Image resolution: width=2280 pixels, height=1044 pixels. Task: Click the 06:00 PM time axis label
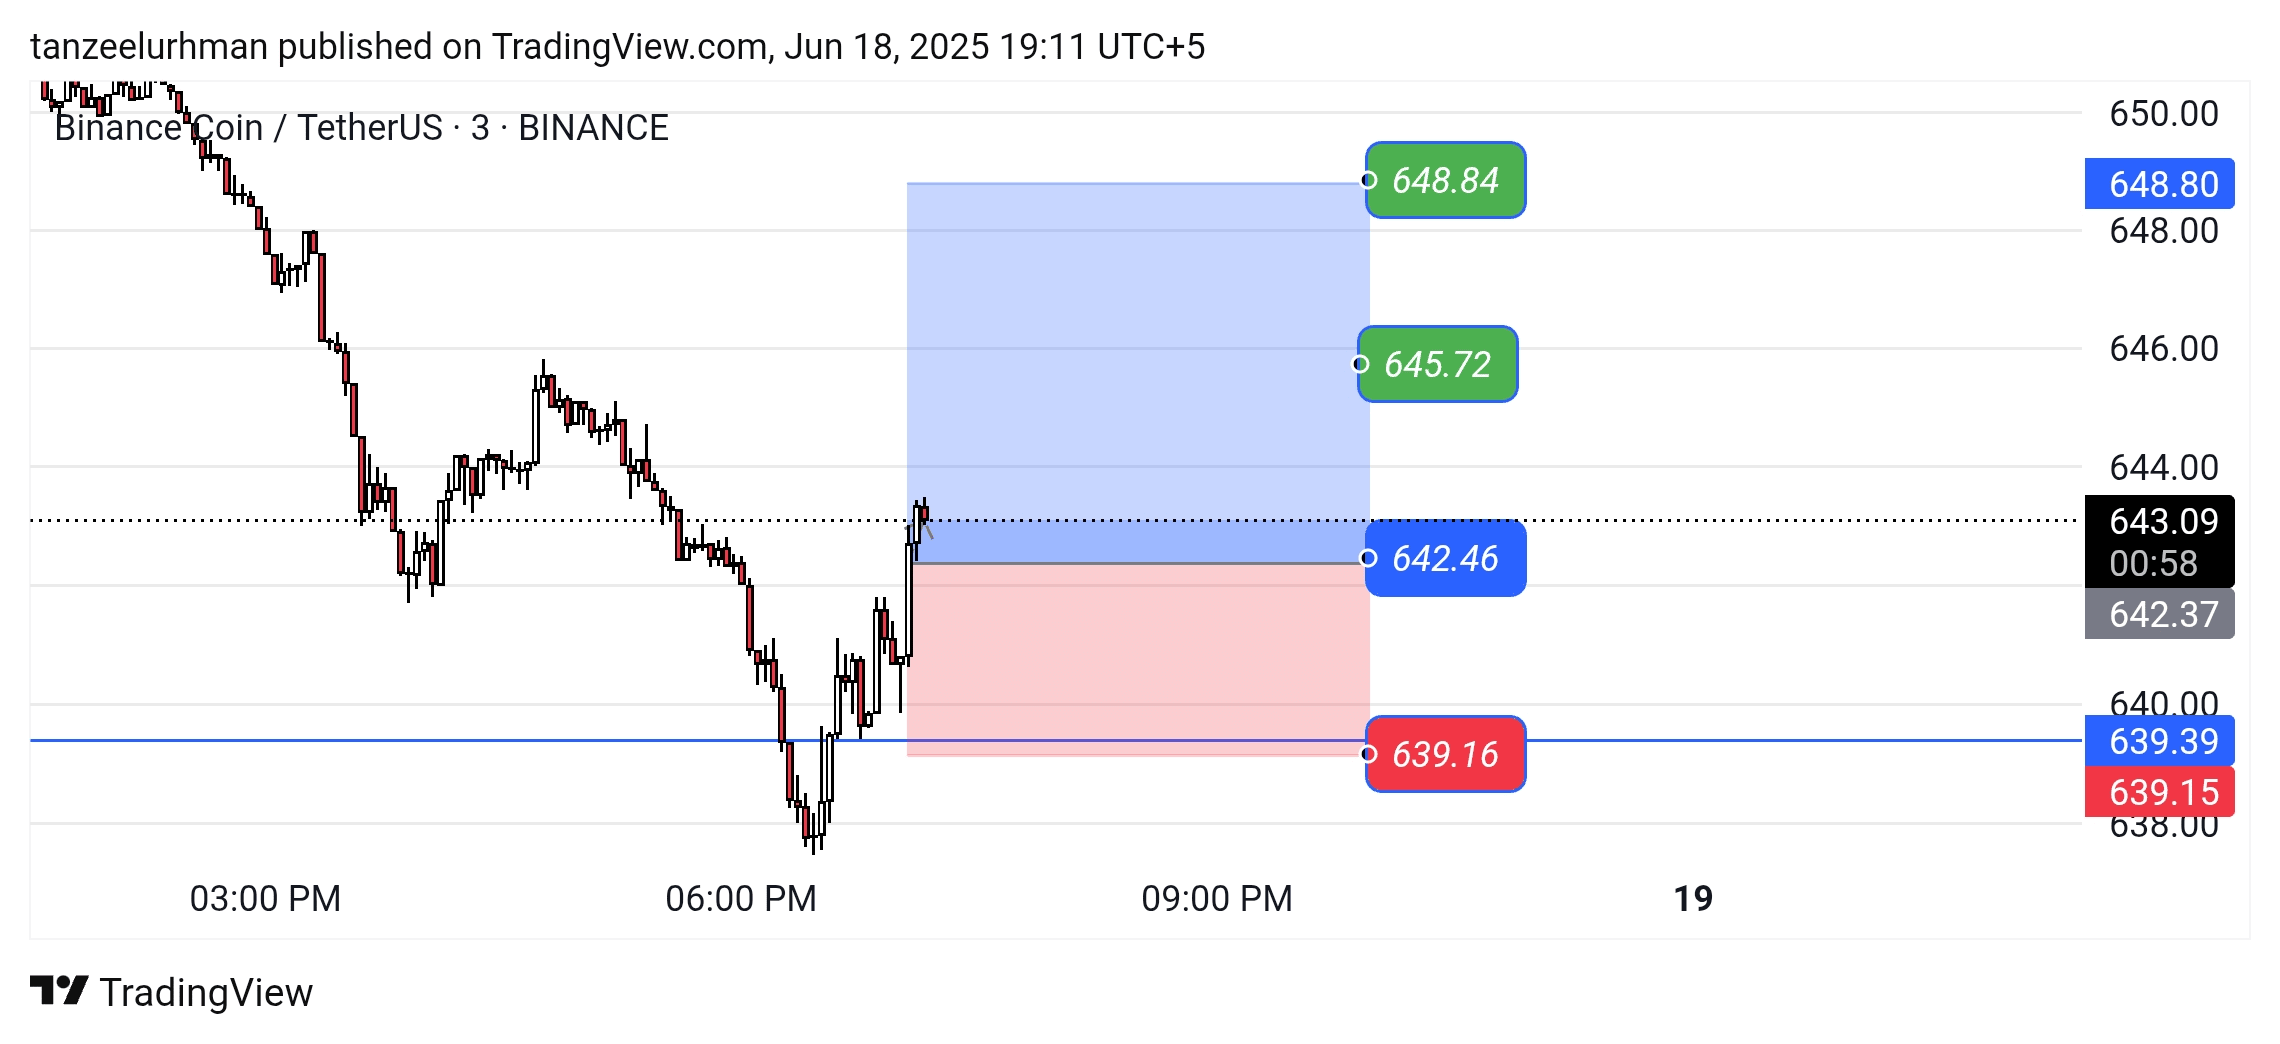741,898
